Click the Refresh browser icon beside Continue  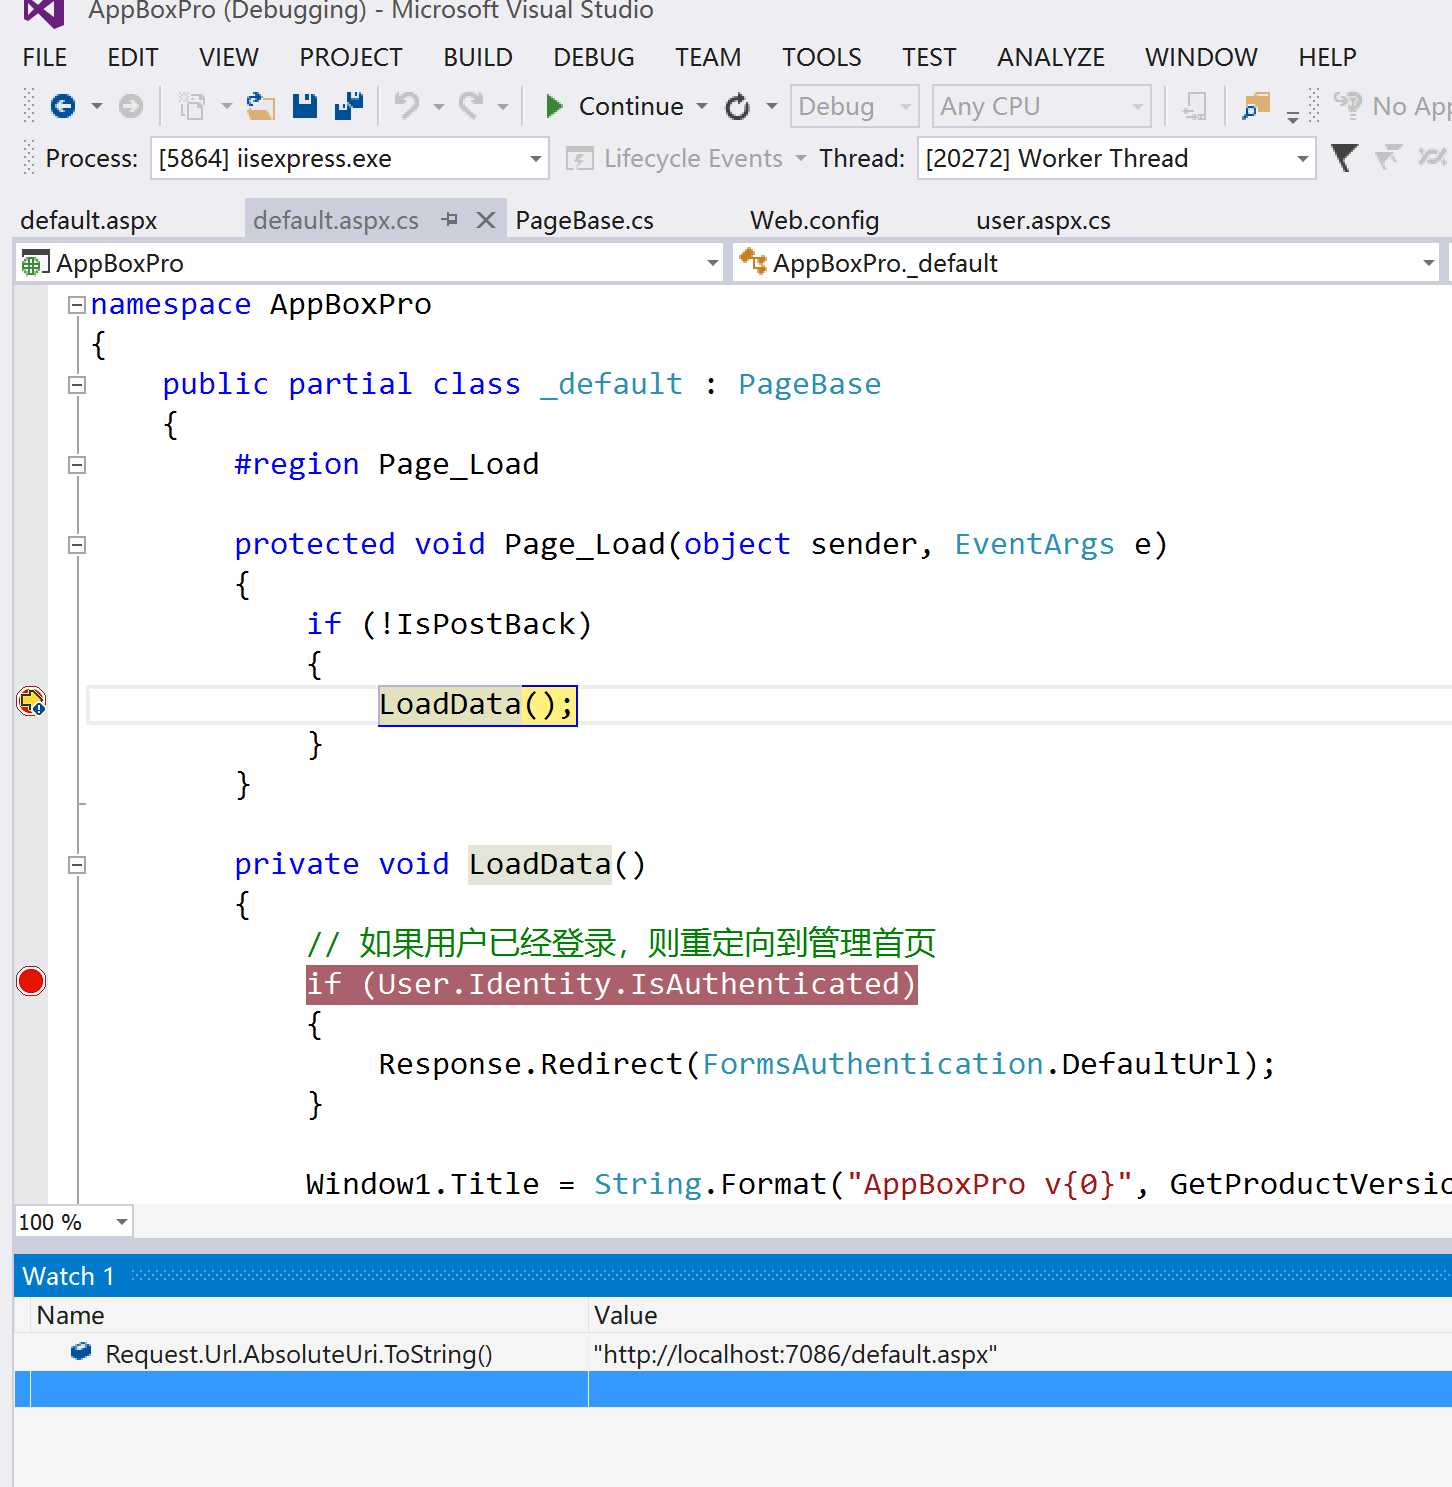click(738, 106)
